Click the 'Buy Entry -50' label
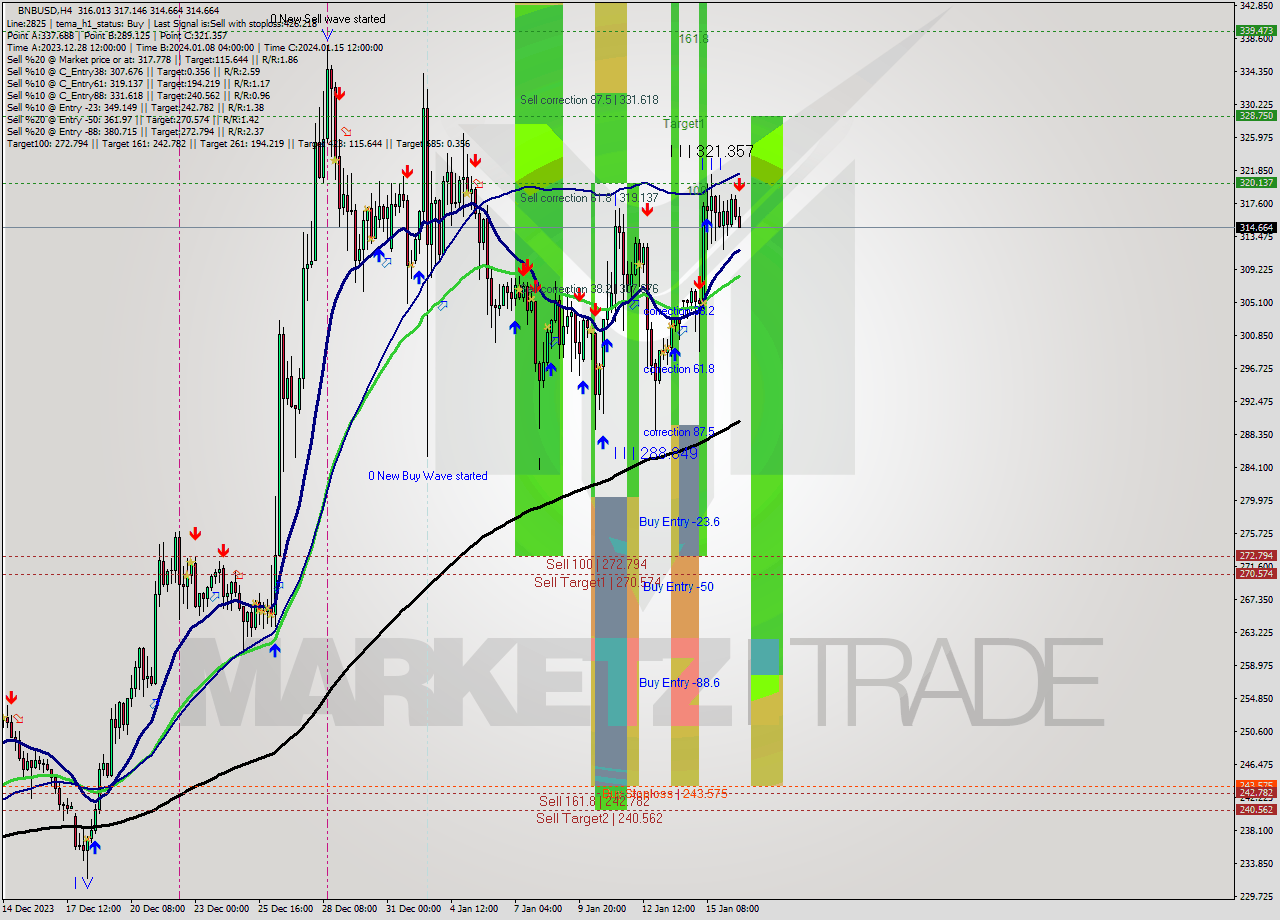Viewport: 1280px width, 920px height. [678, 587]
